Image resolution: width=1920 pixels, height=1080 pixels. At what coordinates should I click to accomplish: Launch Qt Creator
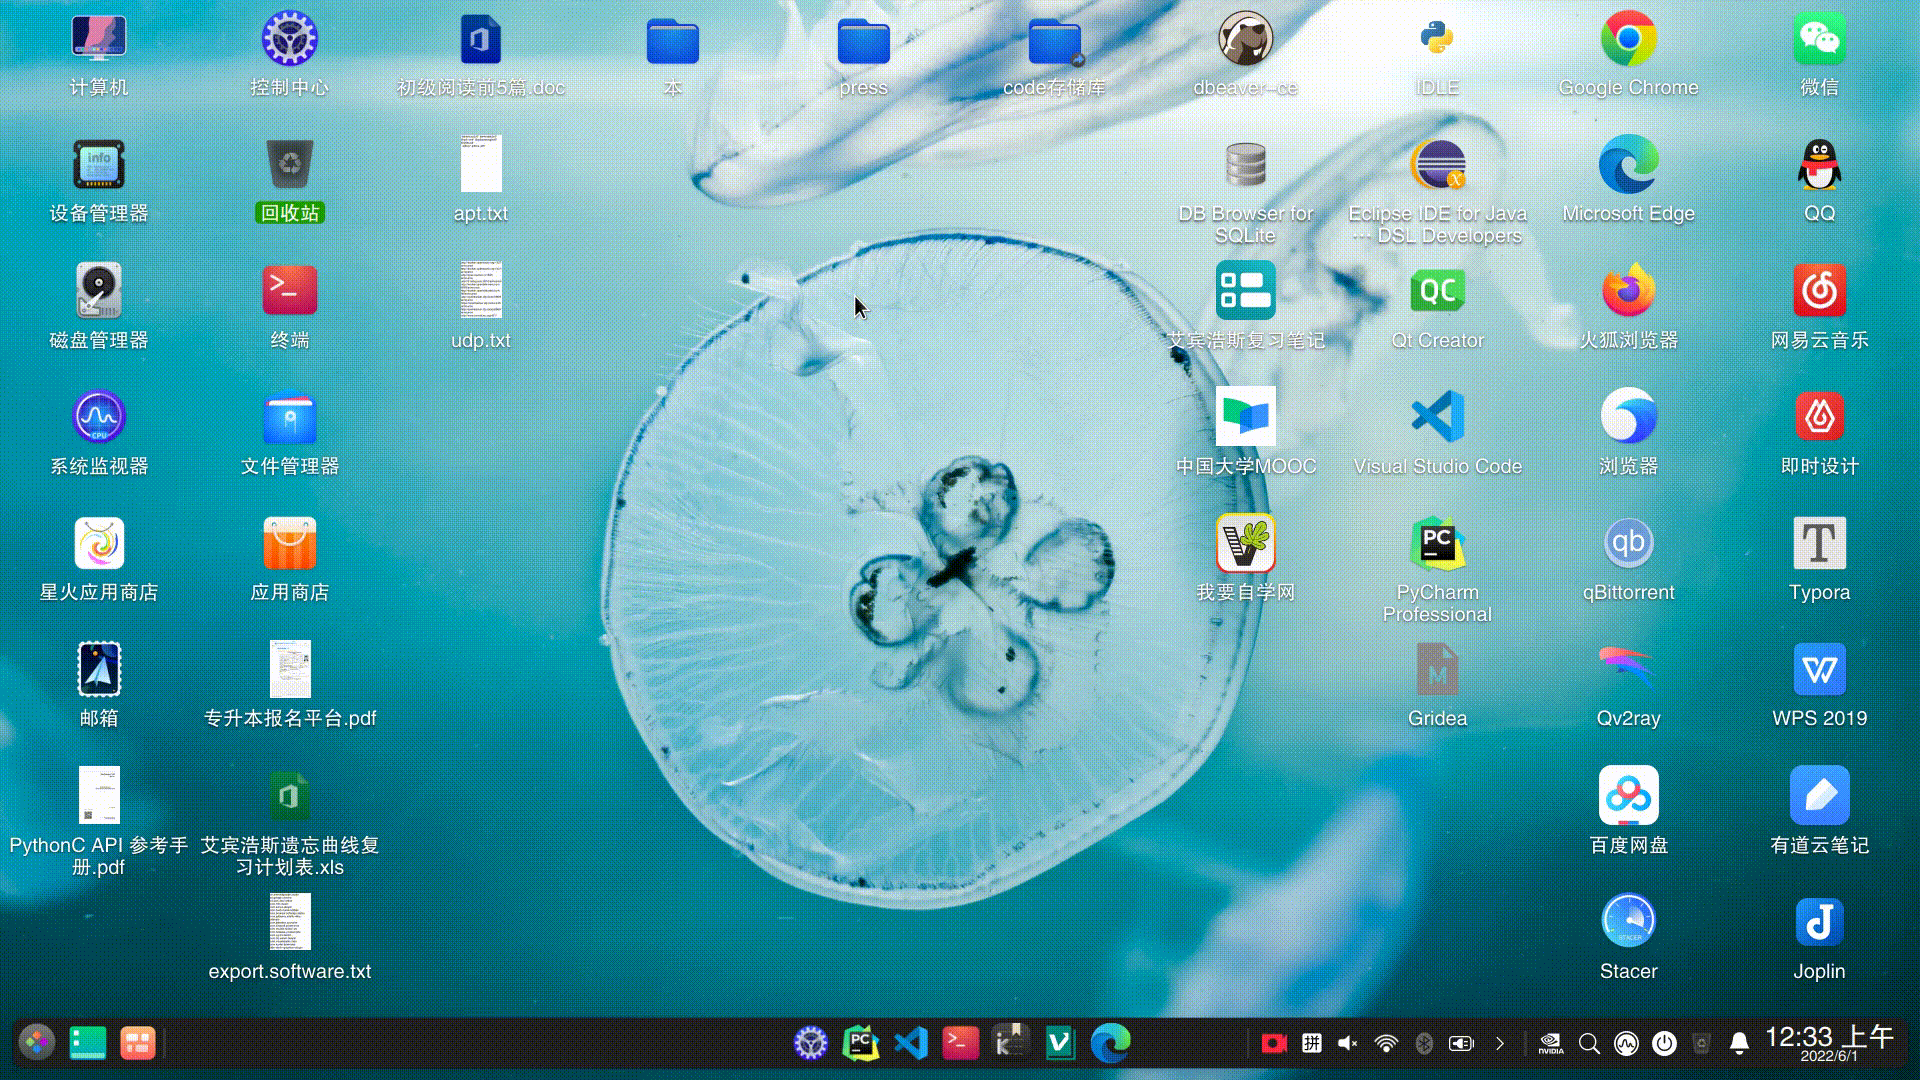[x=1437, y=291]
